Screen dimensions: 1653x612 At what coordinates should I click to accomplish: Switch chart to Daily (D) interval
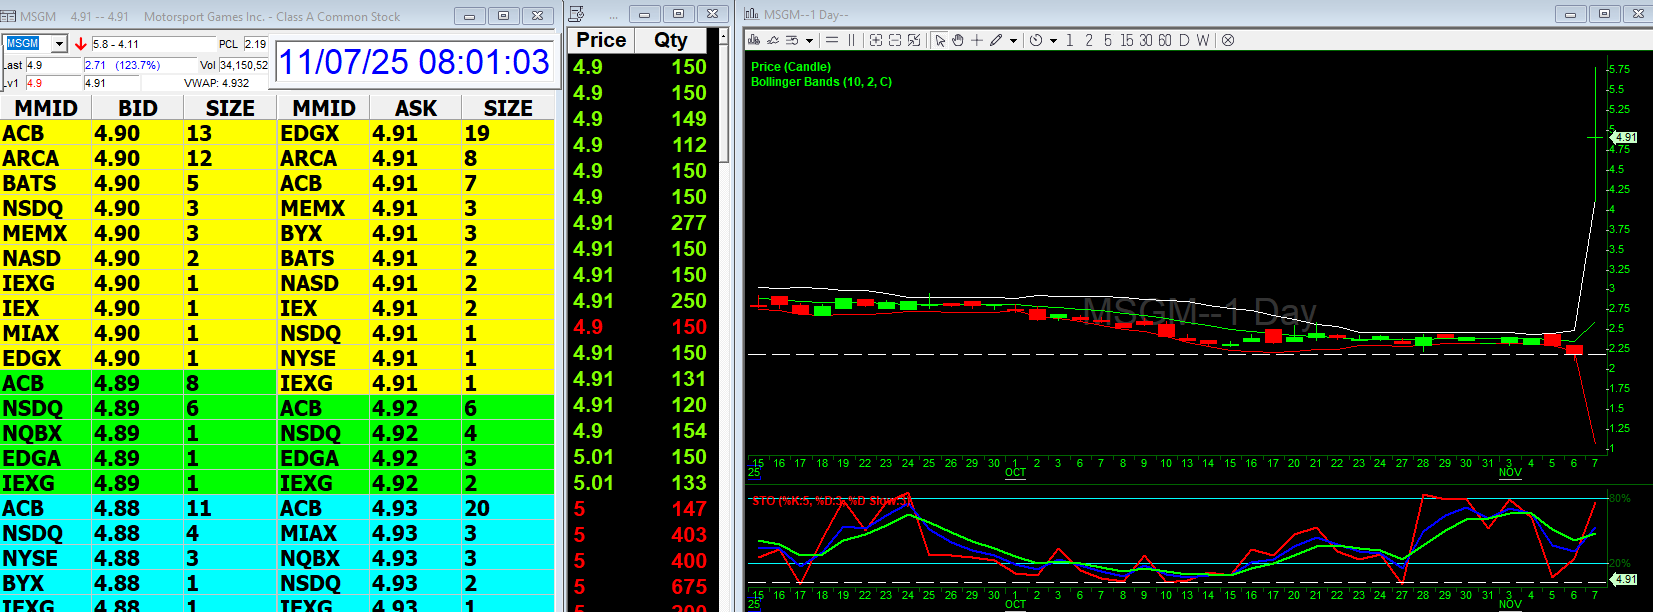pyautogui.click(x=1184, y=40)
